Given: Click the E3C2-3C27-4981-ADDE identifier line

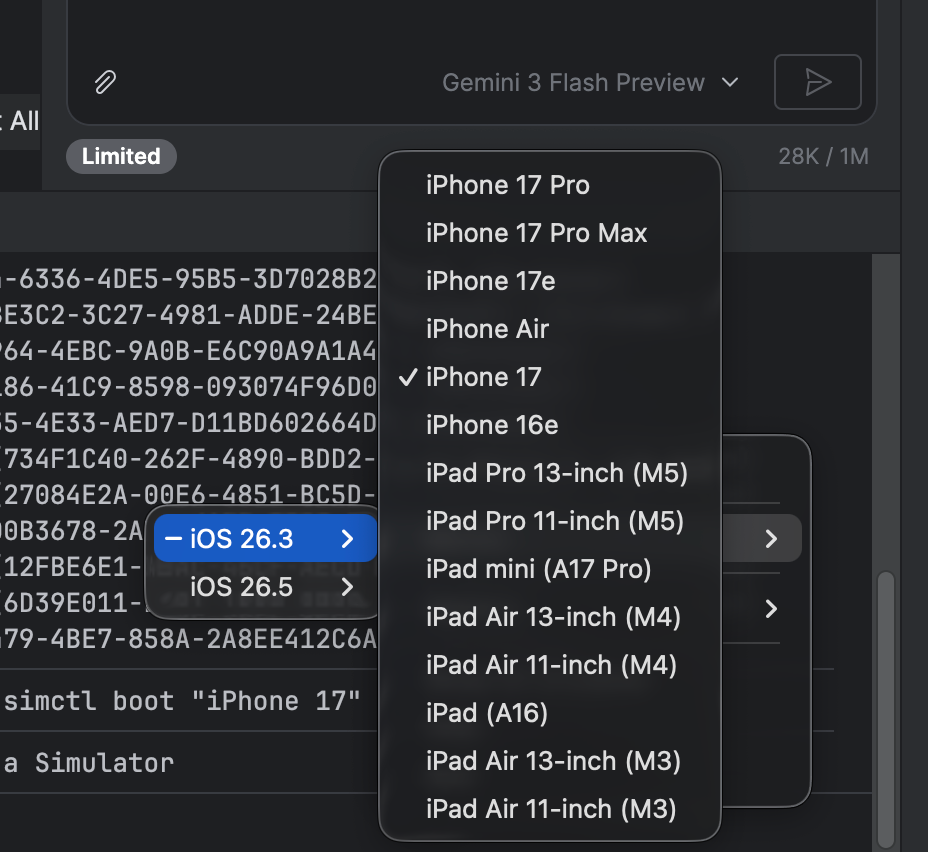Looking at the screenshot, I should [189, 315].
